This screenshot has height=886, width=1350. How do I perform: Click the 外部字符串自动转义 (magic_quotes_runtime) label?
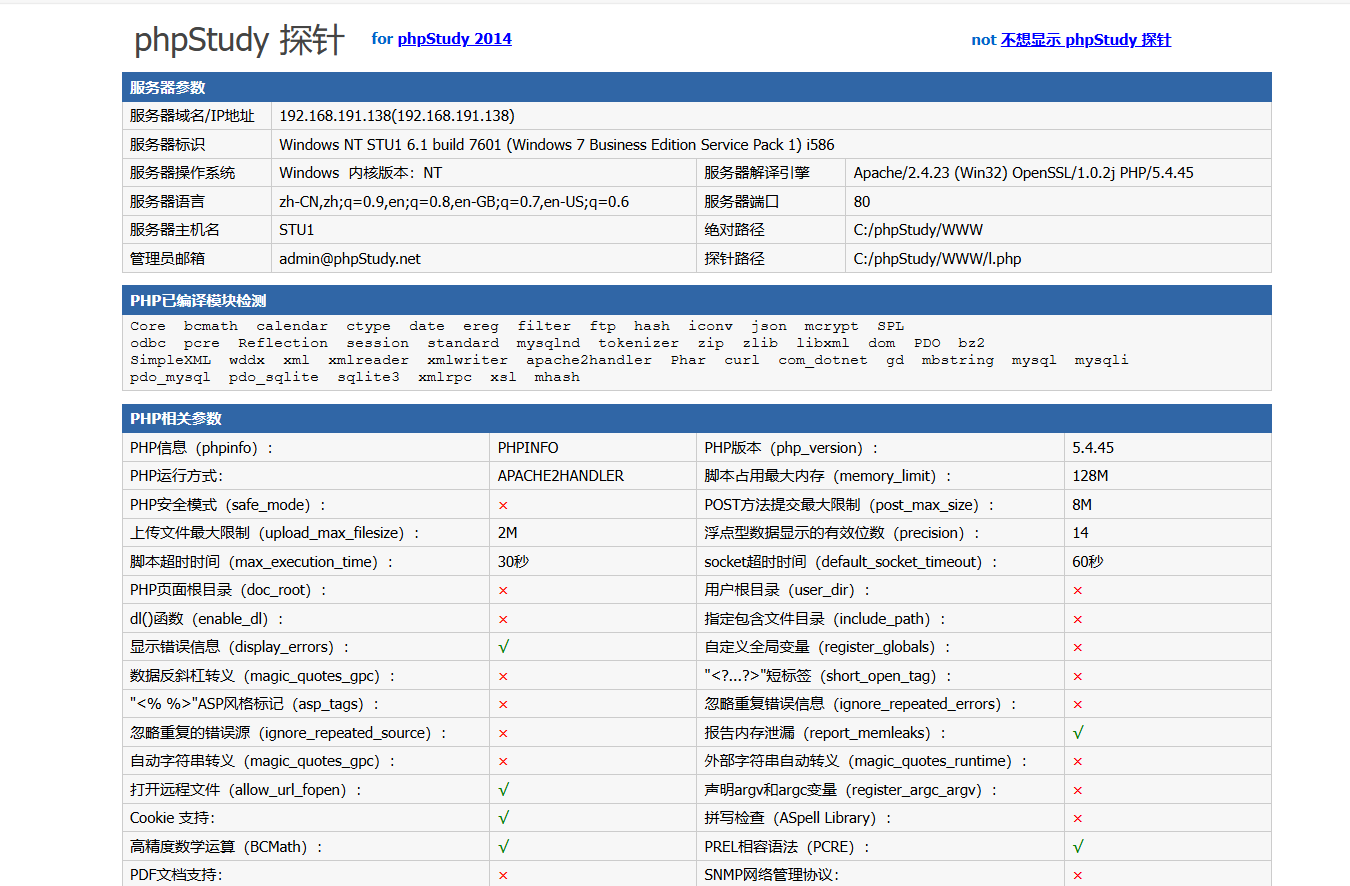pos(866,761)
